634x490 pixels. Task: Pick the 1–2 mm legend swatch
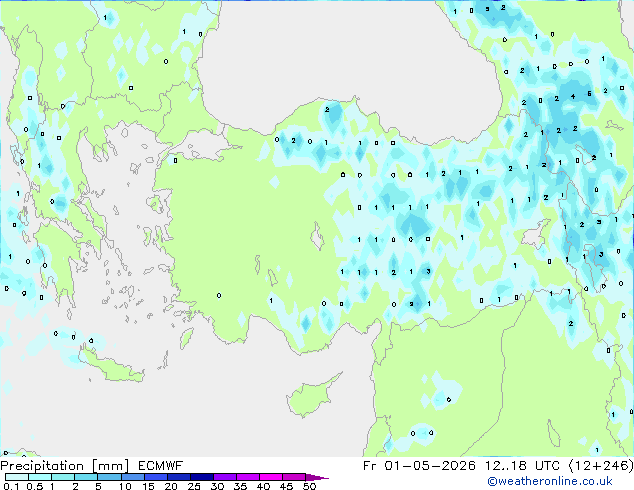tap(63, 477)
